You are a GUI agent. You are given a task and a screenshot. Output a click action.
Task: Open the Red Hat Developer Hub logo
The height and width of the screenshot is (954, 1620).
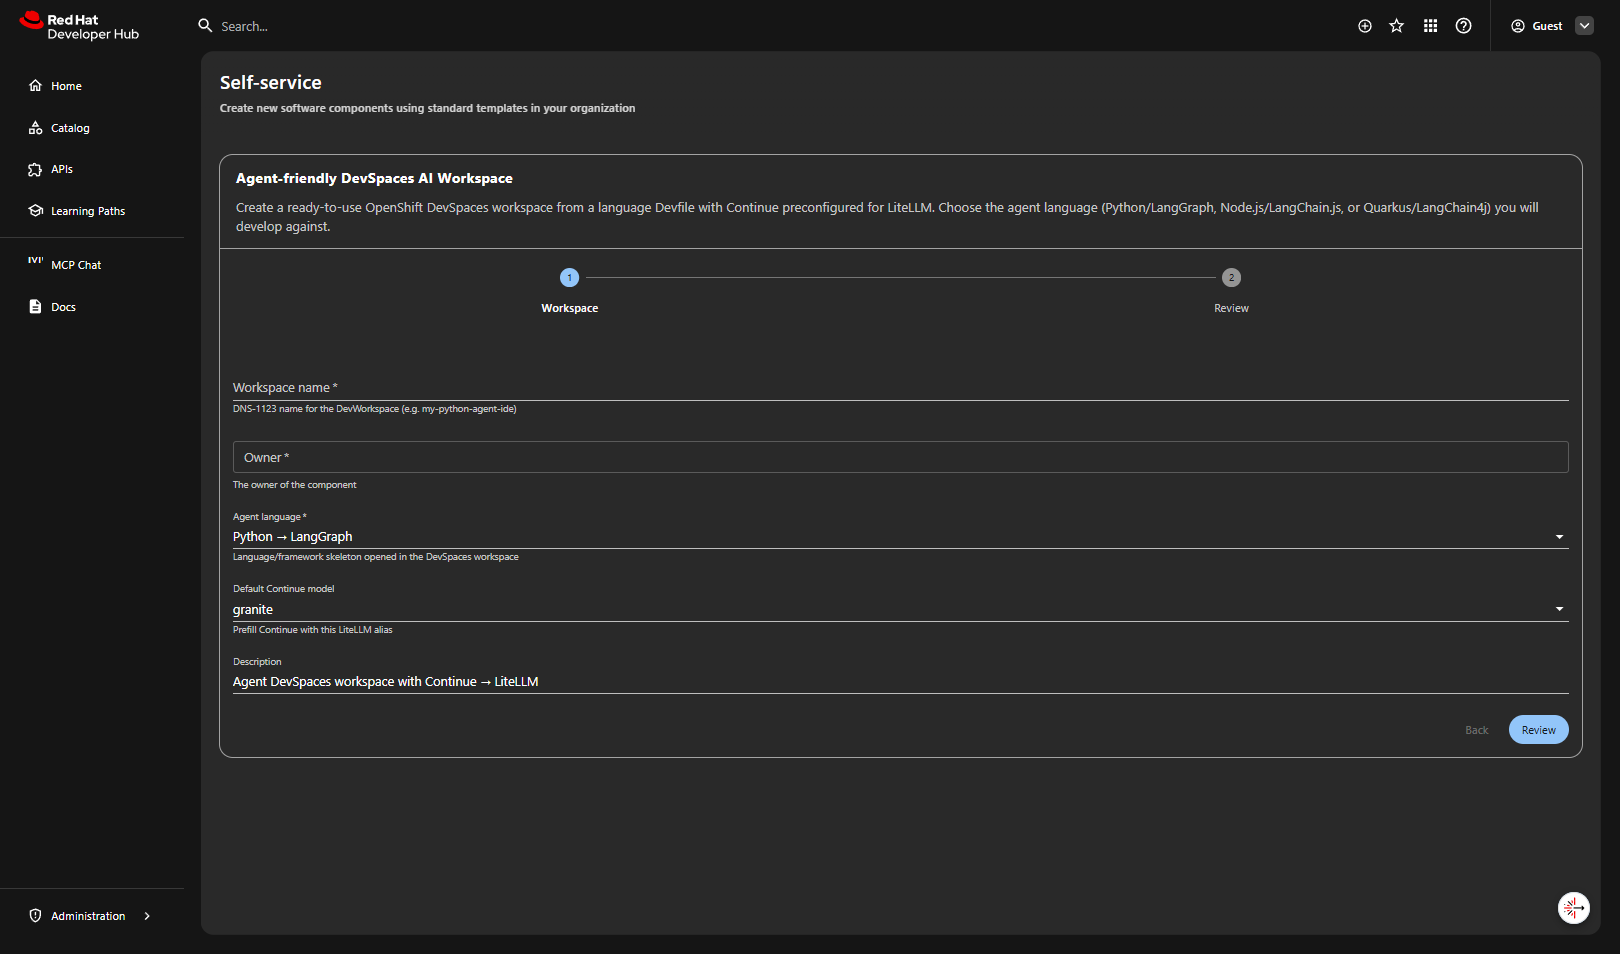[79, 26]
